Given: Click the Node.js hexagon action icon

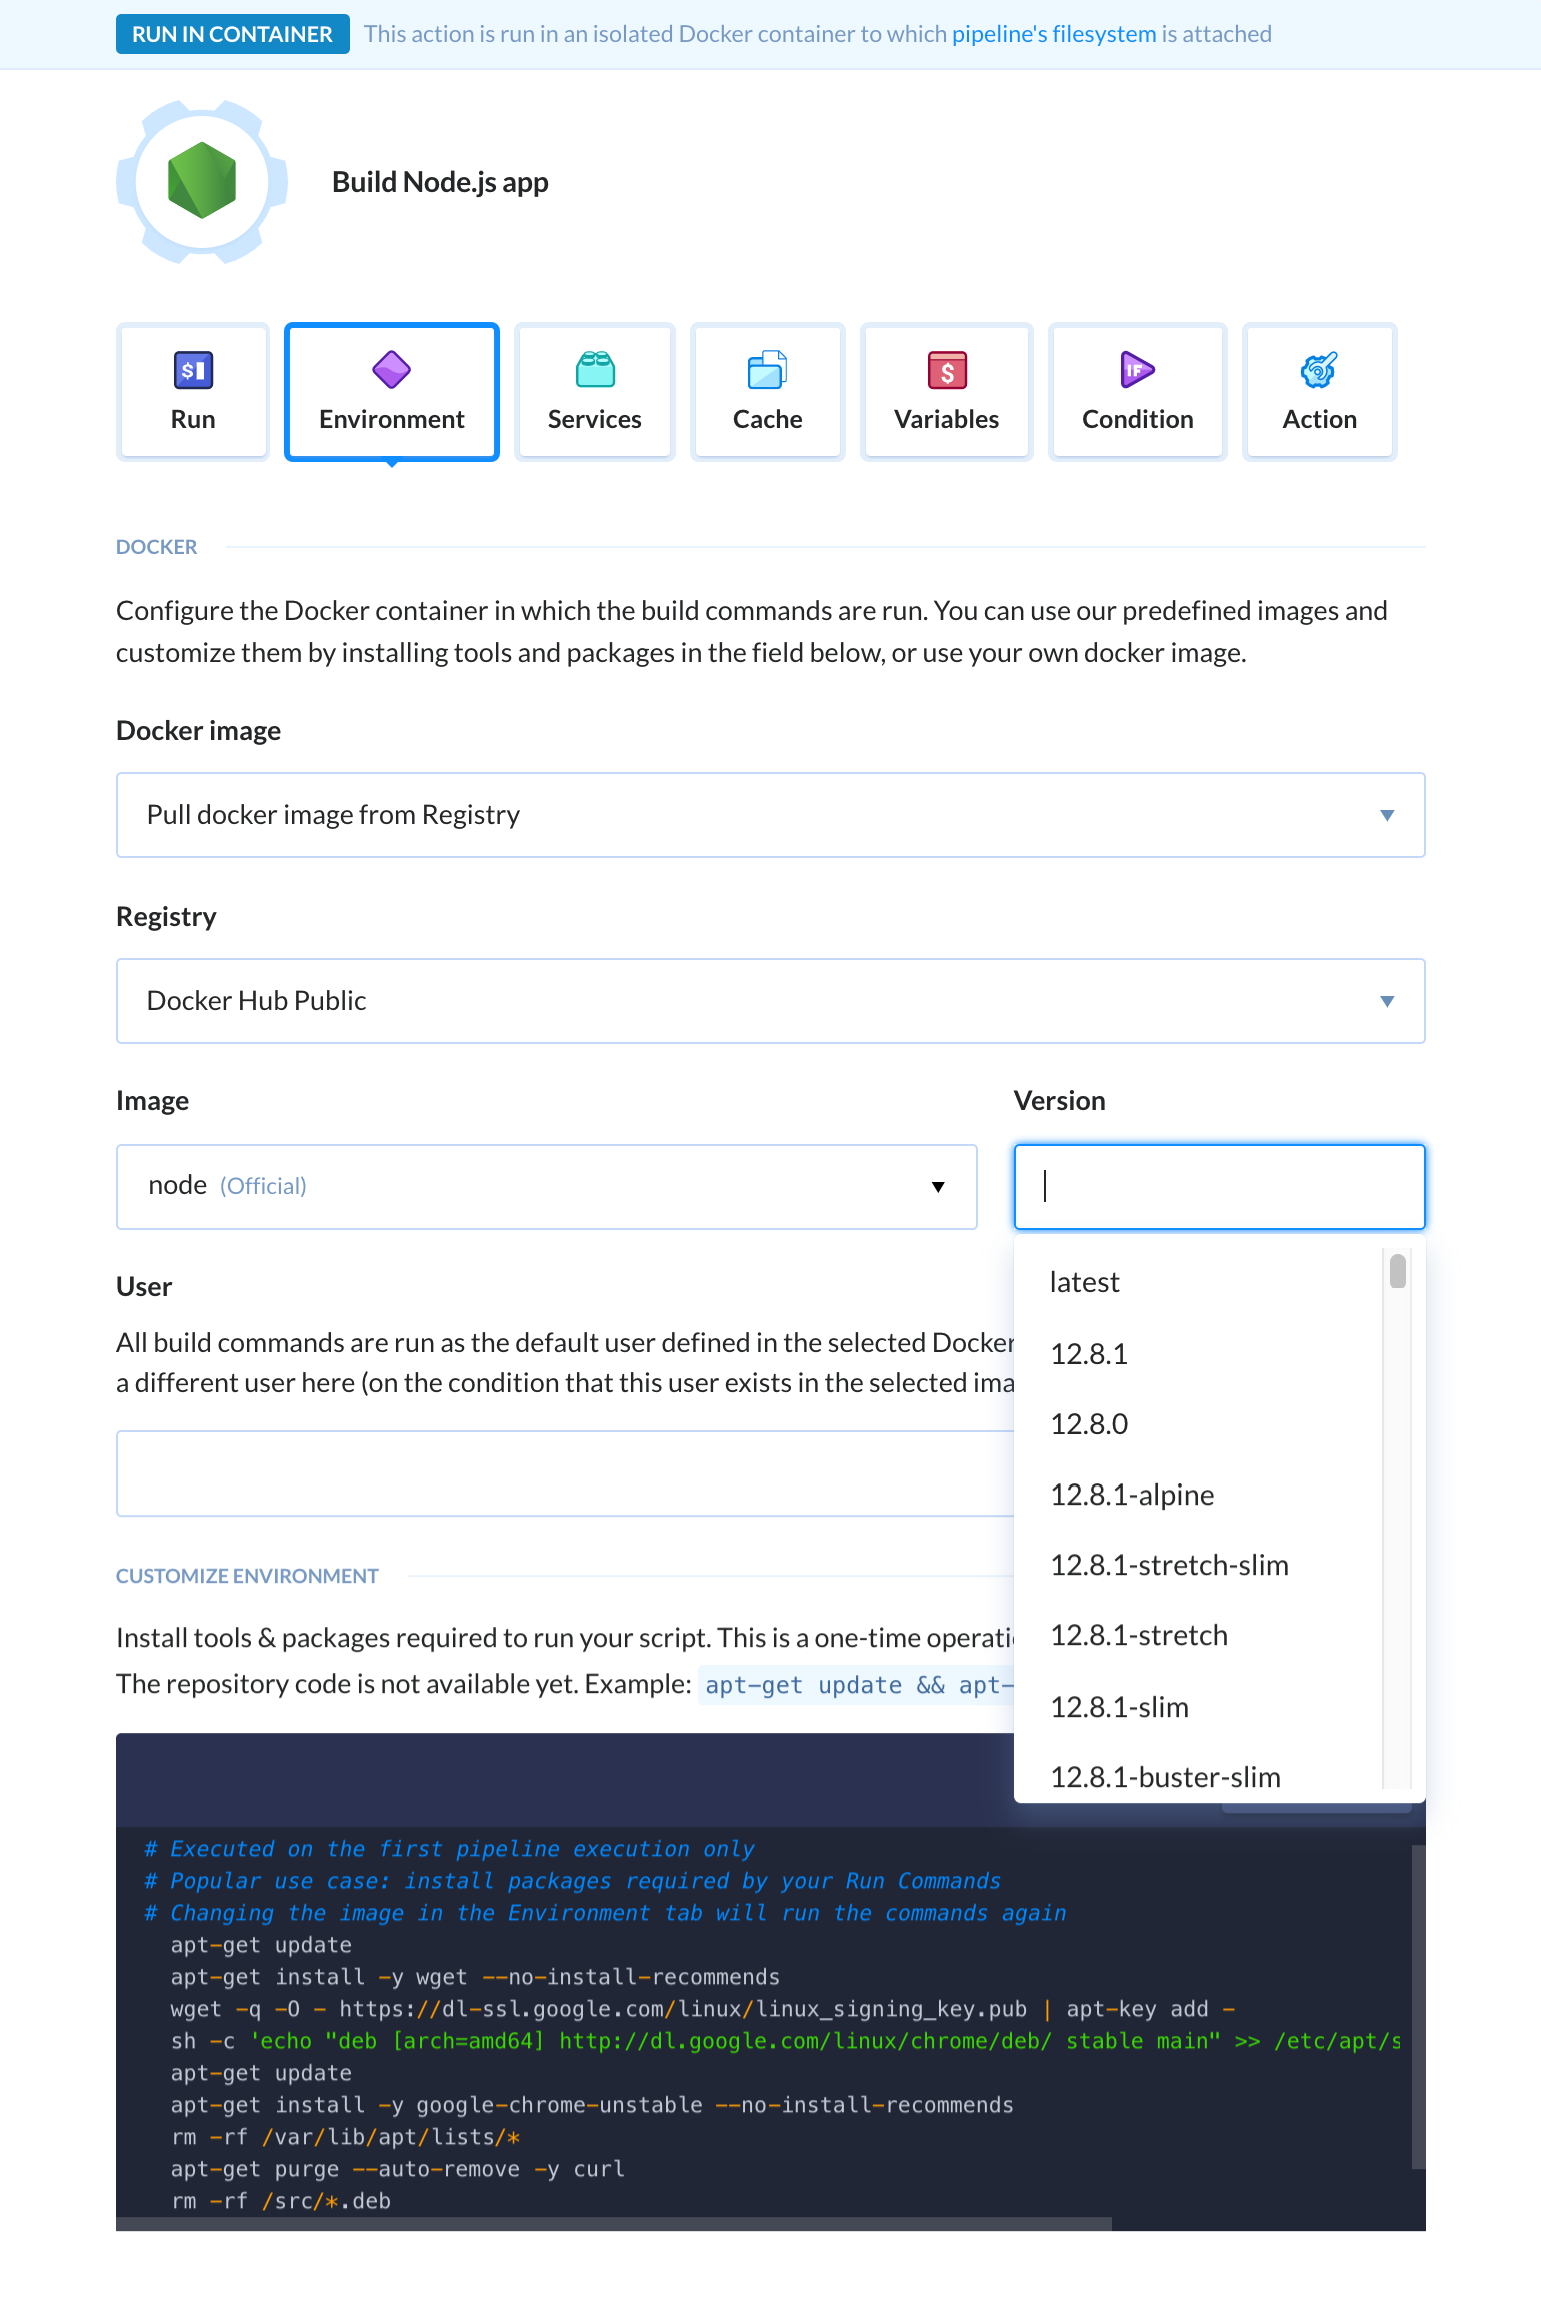Looking at the screenshot, I should click(x=202, y=181).
